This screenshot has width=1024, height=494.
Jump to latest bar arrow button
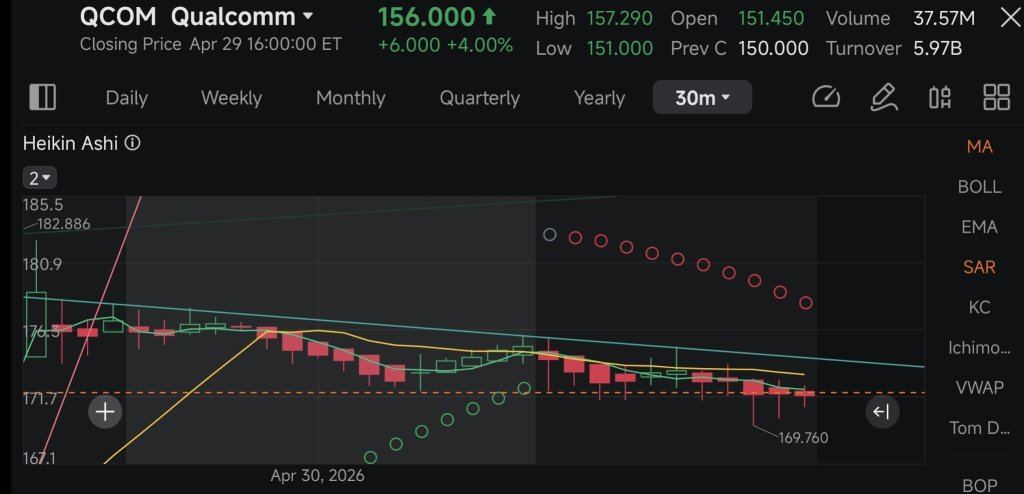(882, 412)
